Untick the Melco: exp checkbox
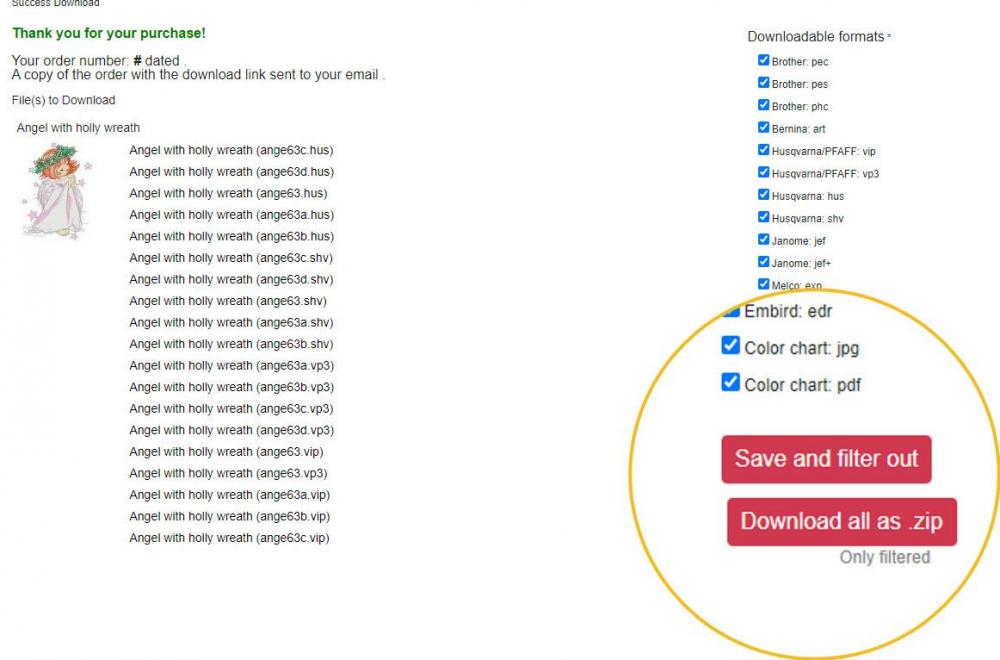 click(x=763, y=284)
